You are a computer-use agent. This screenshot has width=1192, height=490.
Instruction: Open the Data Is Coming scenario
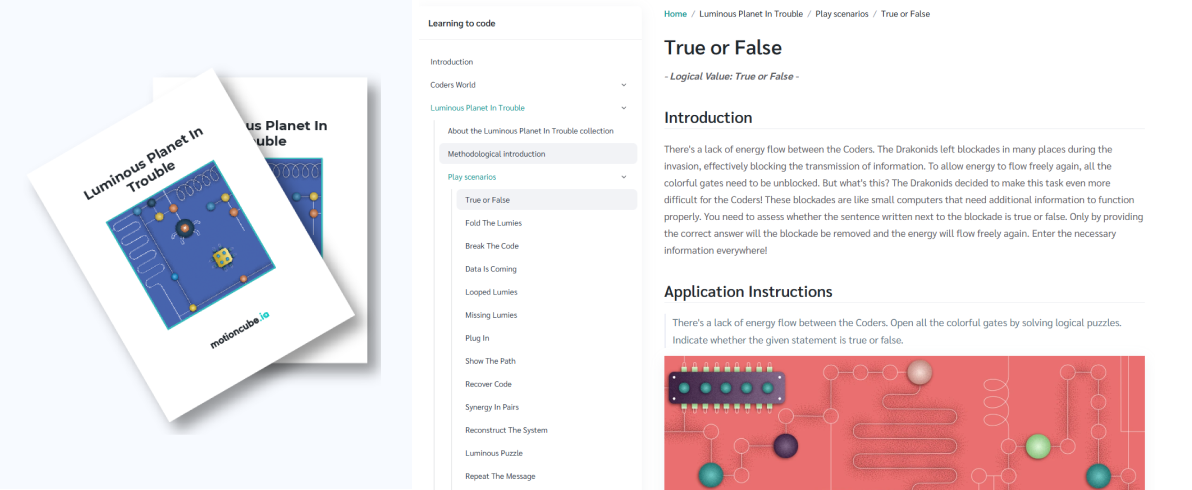[x=490, y=269]
